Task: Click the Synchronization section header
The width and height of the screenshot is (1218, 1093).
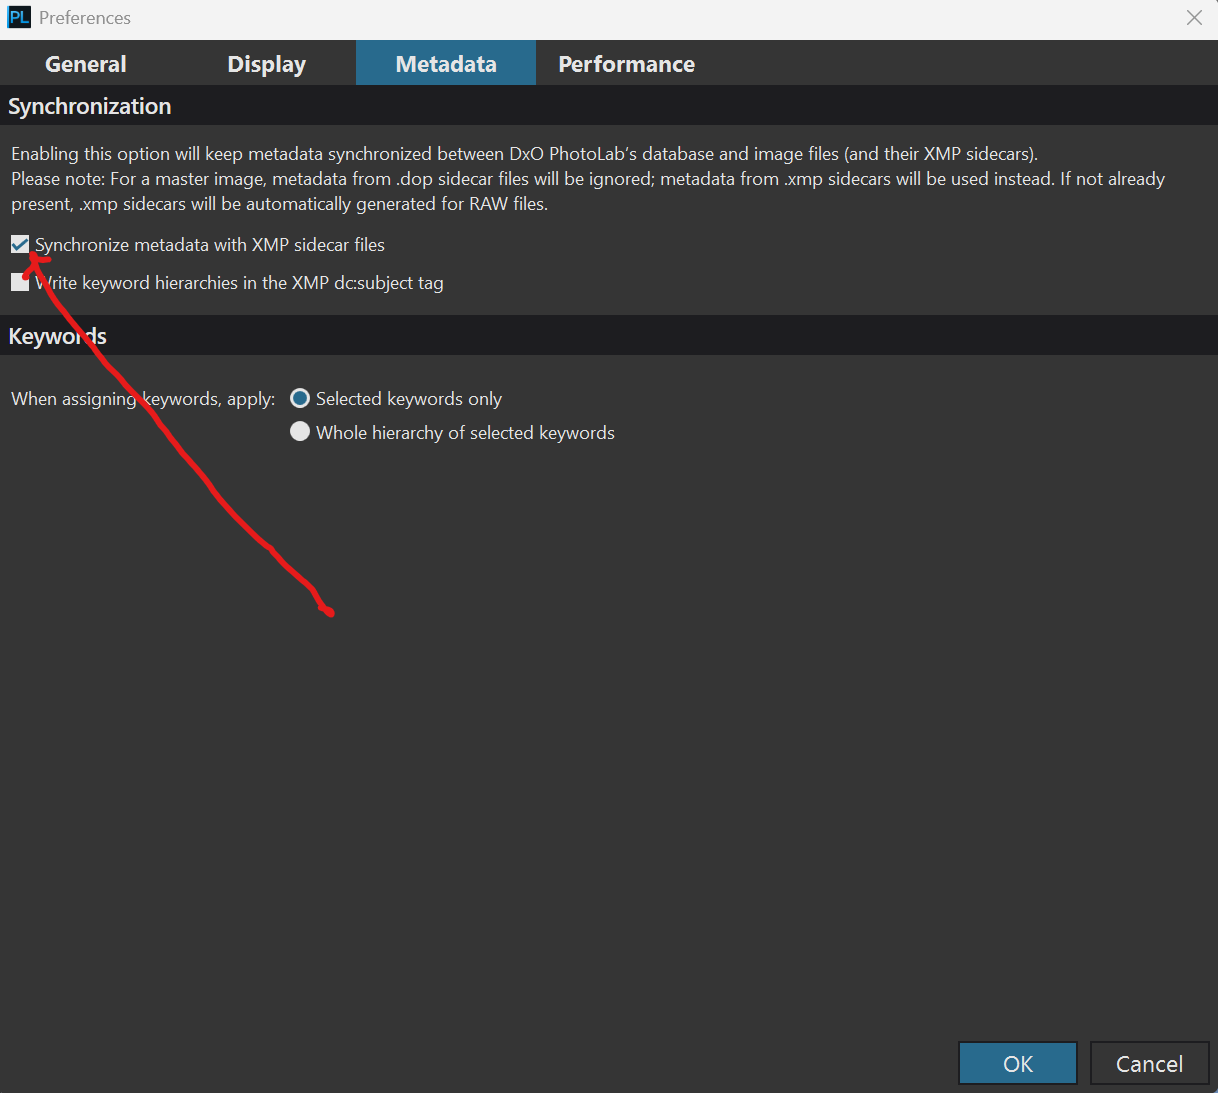Action: (x=90, y=107)
